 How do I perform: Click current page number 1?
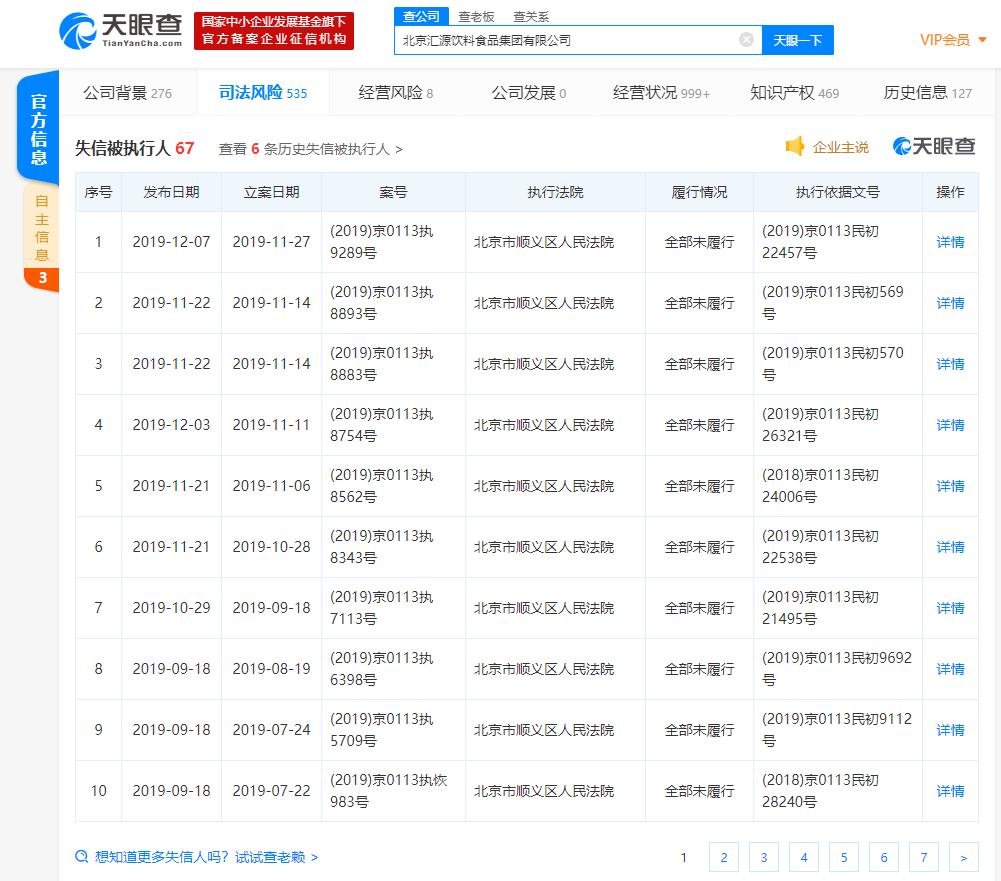point(684,857)
